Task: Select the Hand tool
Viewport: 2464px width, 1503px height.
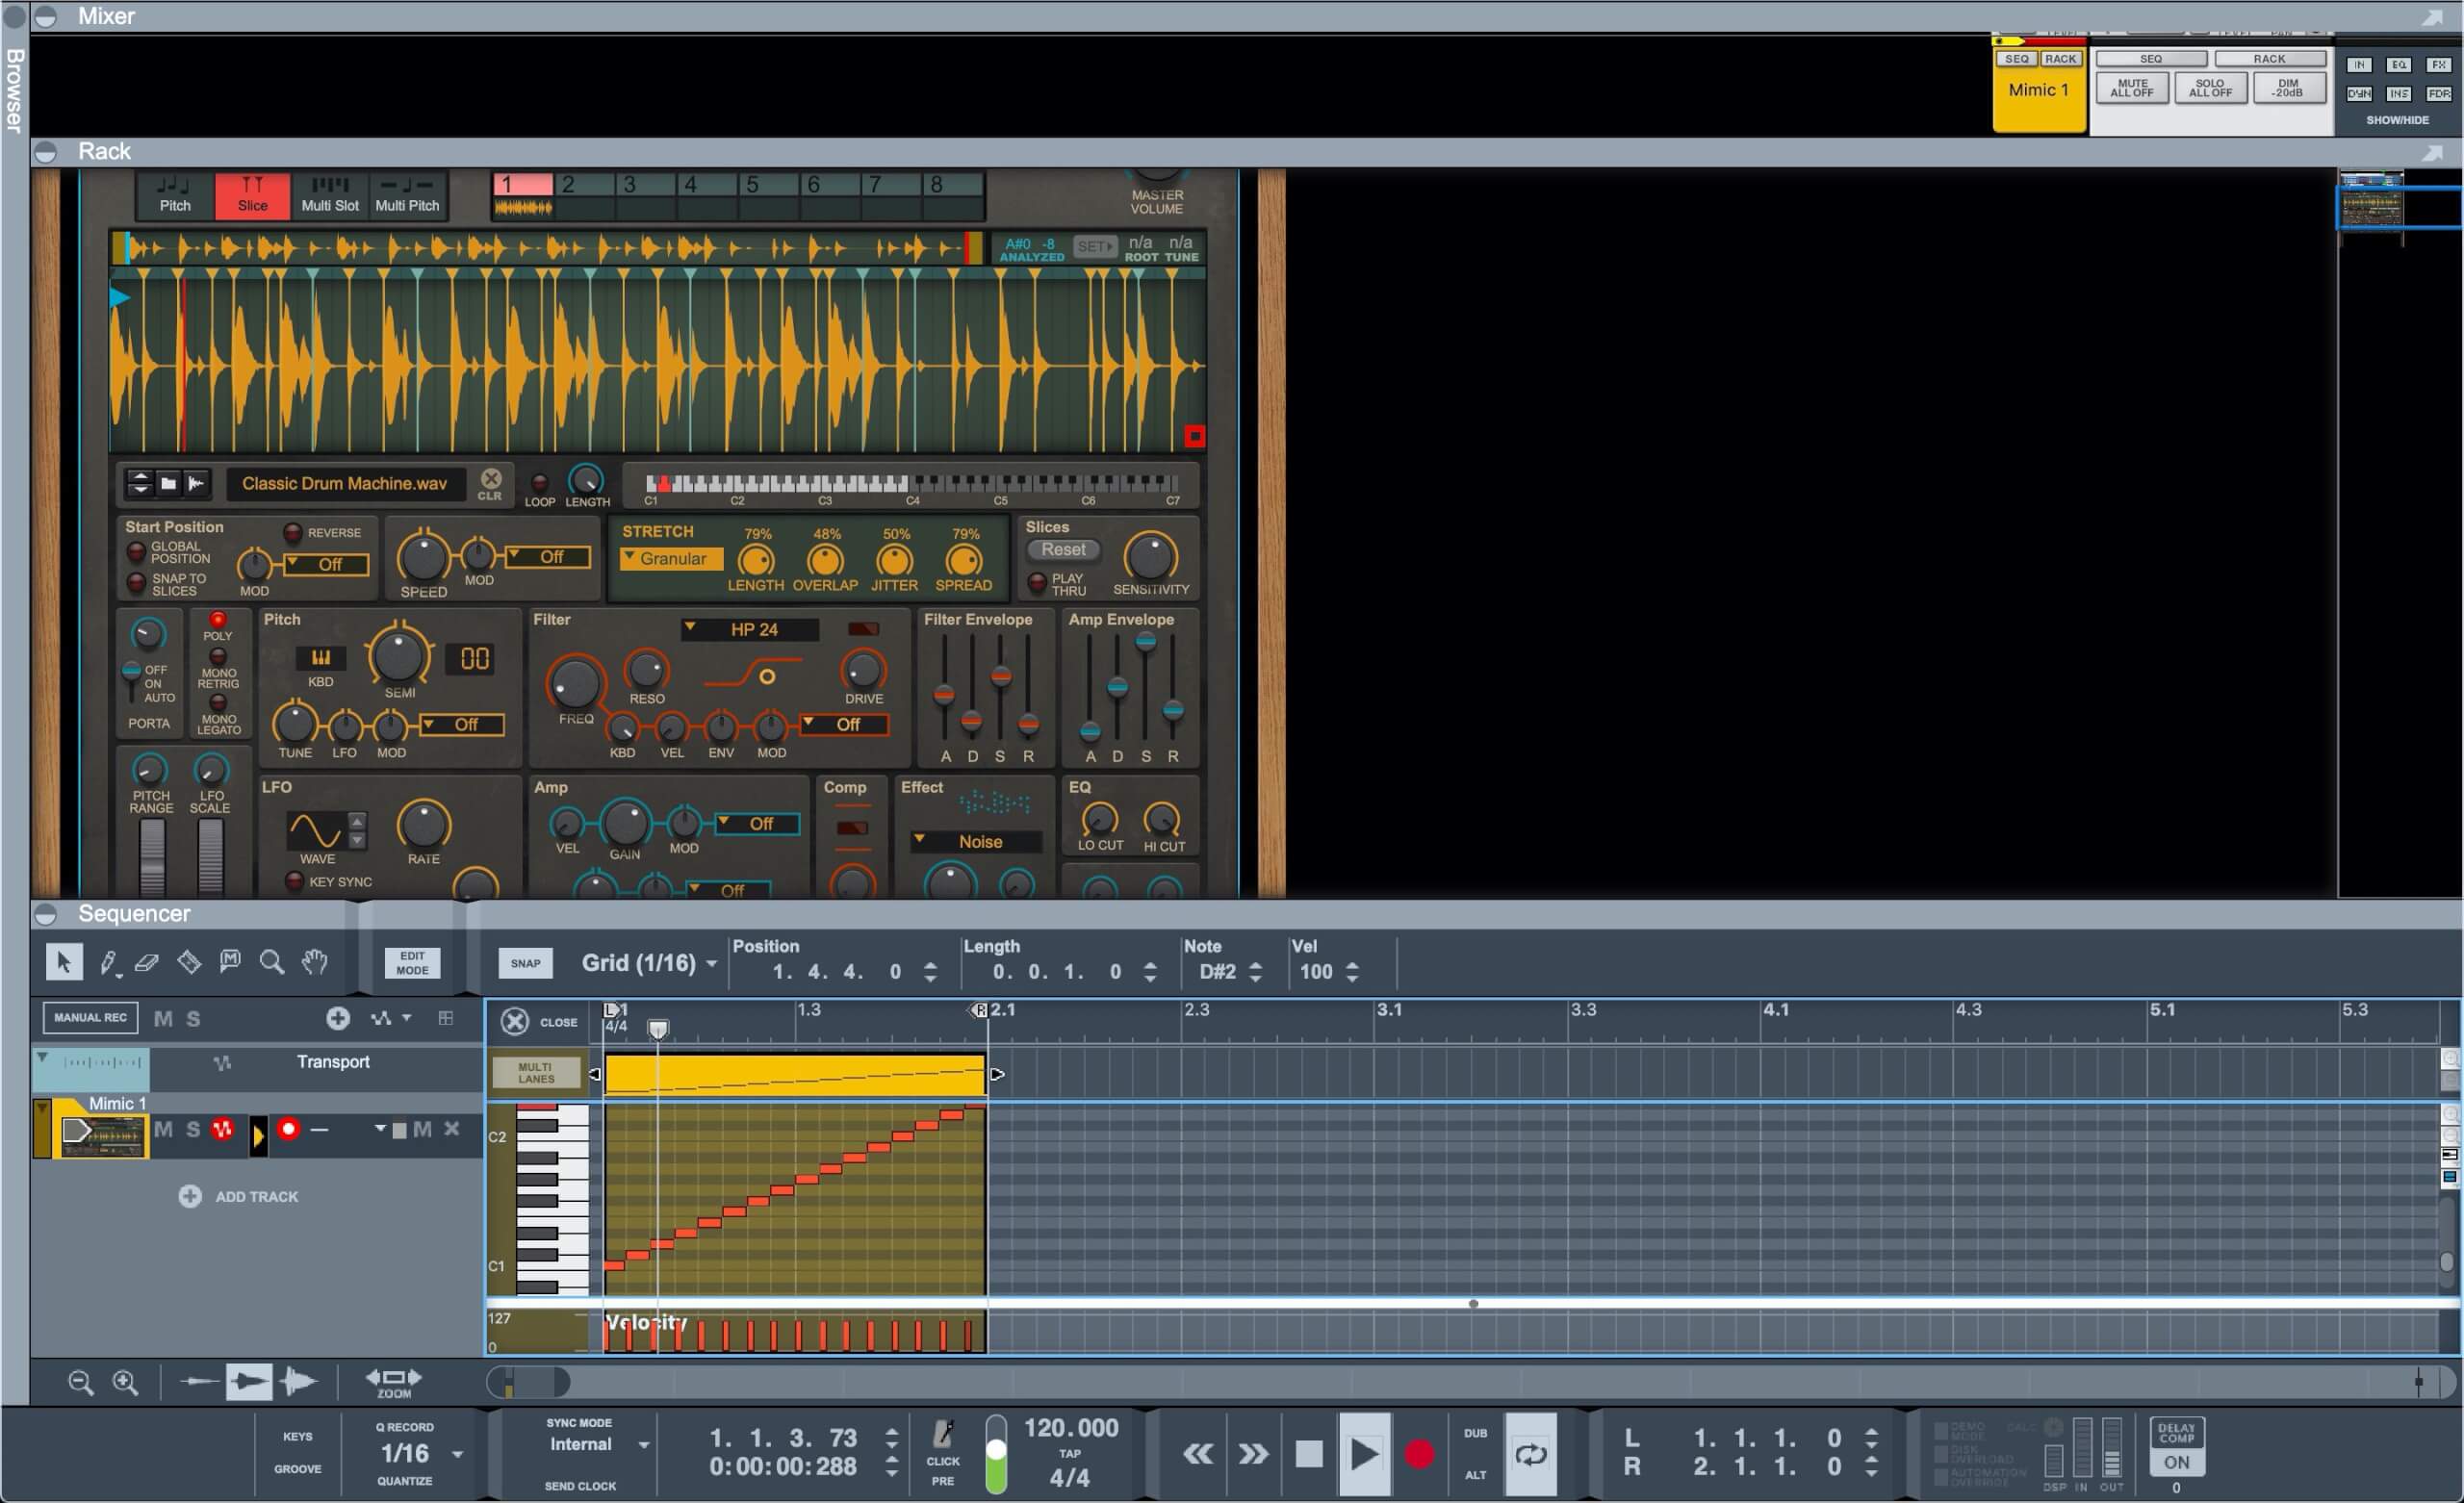Action: (315, 962)
